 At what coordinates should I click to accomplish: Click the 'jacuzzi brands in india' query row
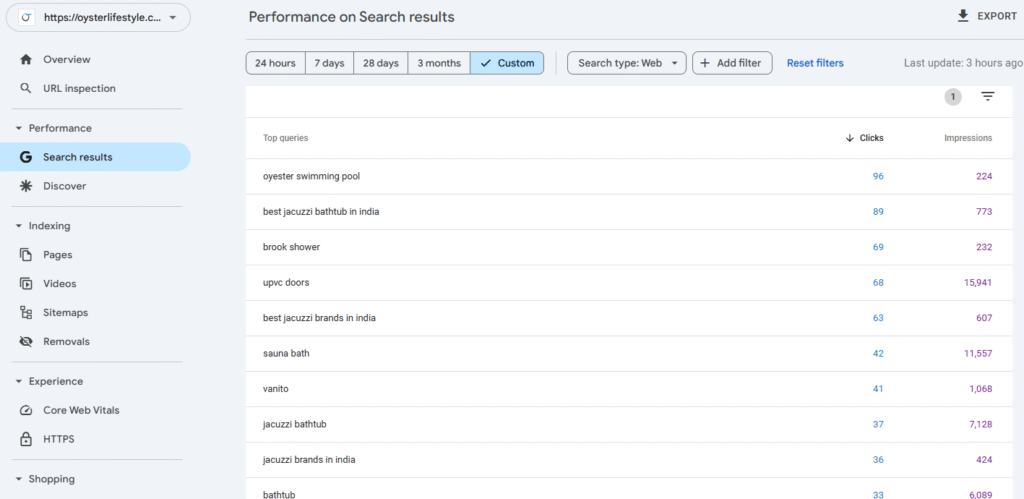(x=631, y=460)
